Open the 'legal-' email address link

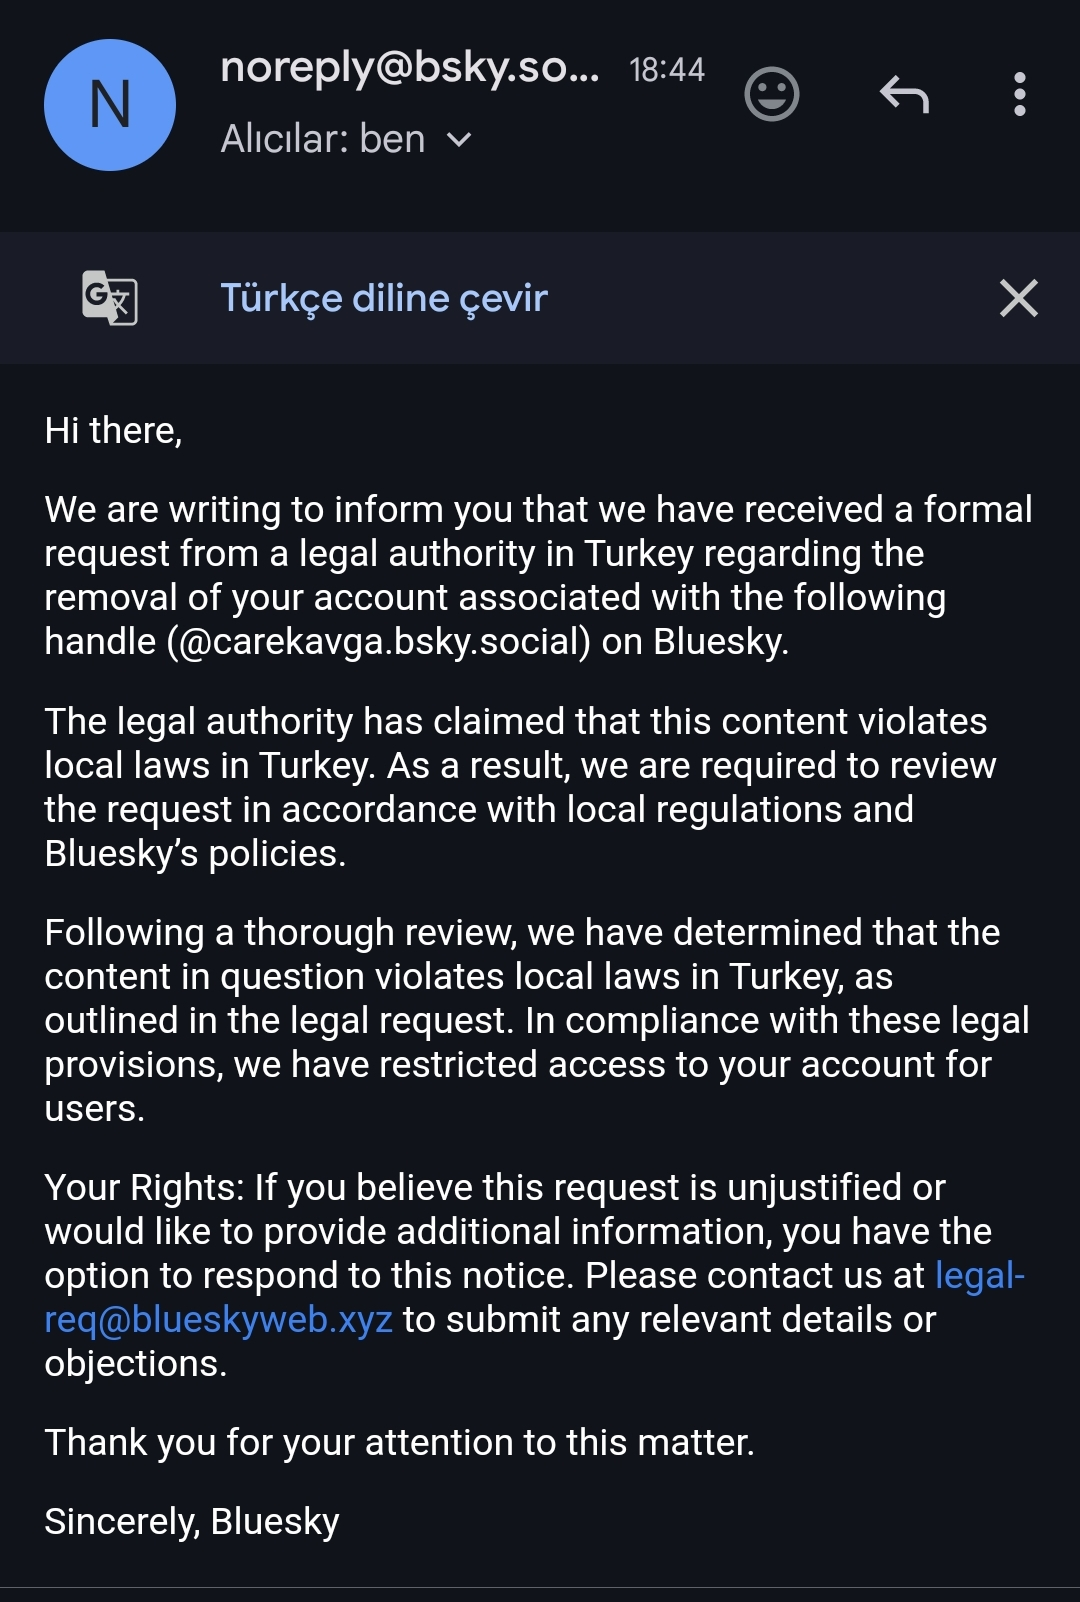pyautogui.click(x=980, y=1275)
